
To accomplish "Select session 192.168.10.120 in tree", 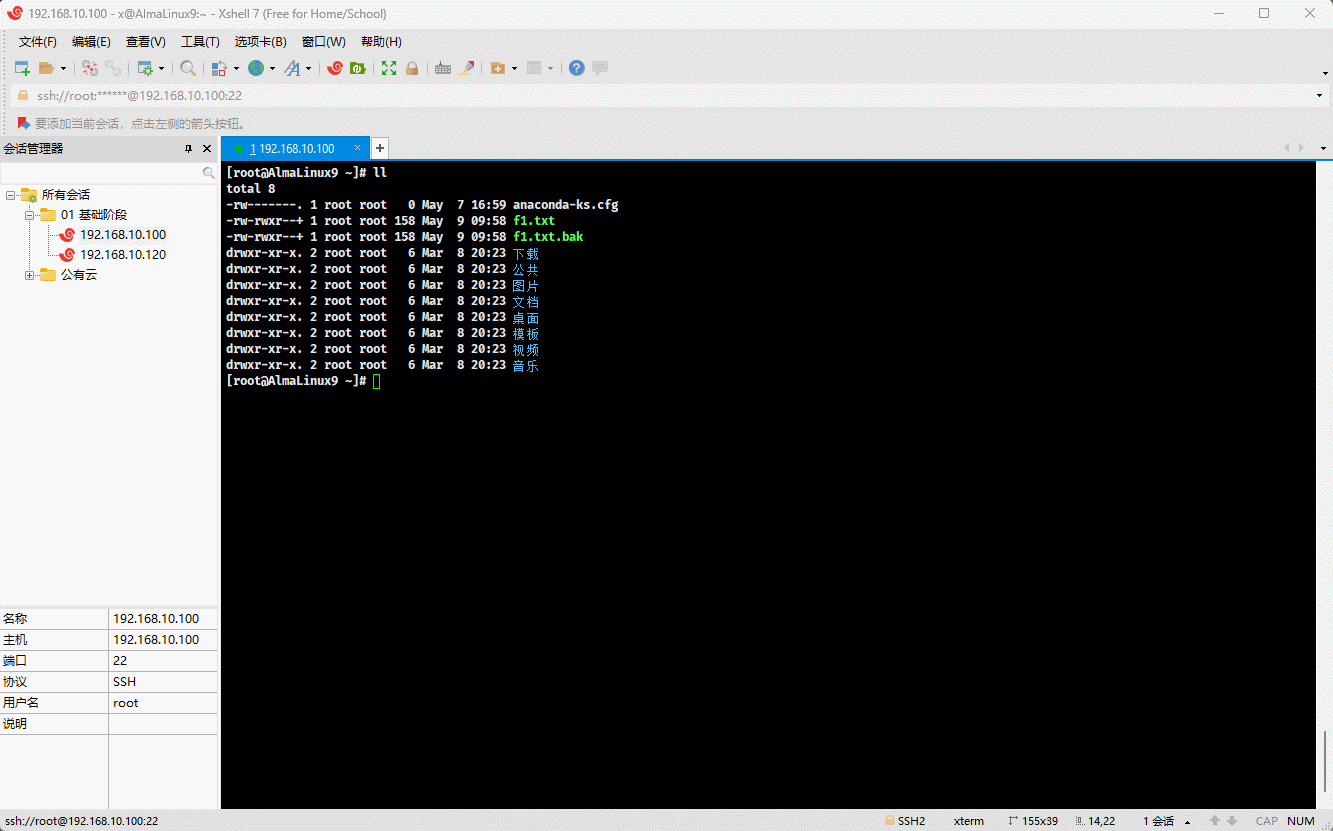I will 123,255.
